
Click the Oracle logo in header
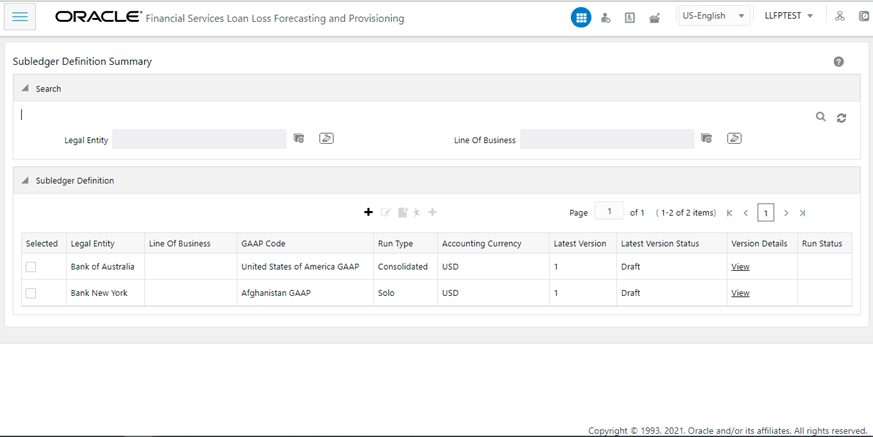pos(99,17)
